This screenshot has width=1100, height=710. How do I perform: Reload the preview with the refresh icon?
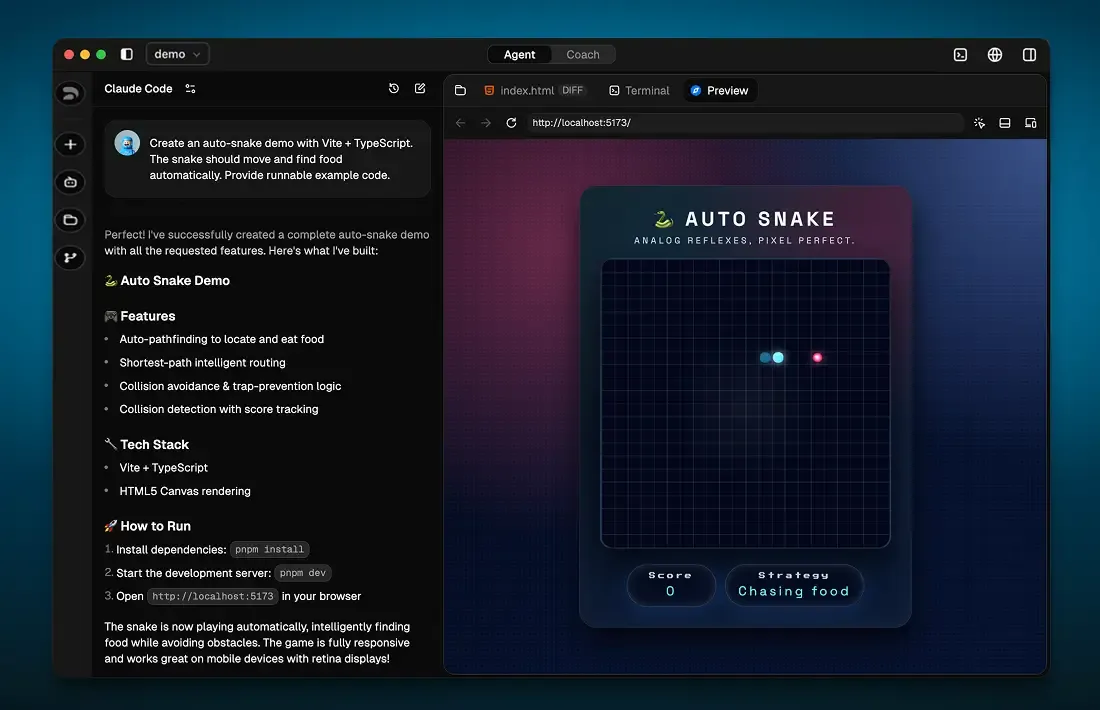click(x=511, y=122)
